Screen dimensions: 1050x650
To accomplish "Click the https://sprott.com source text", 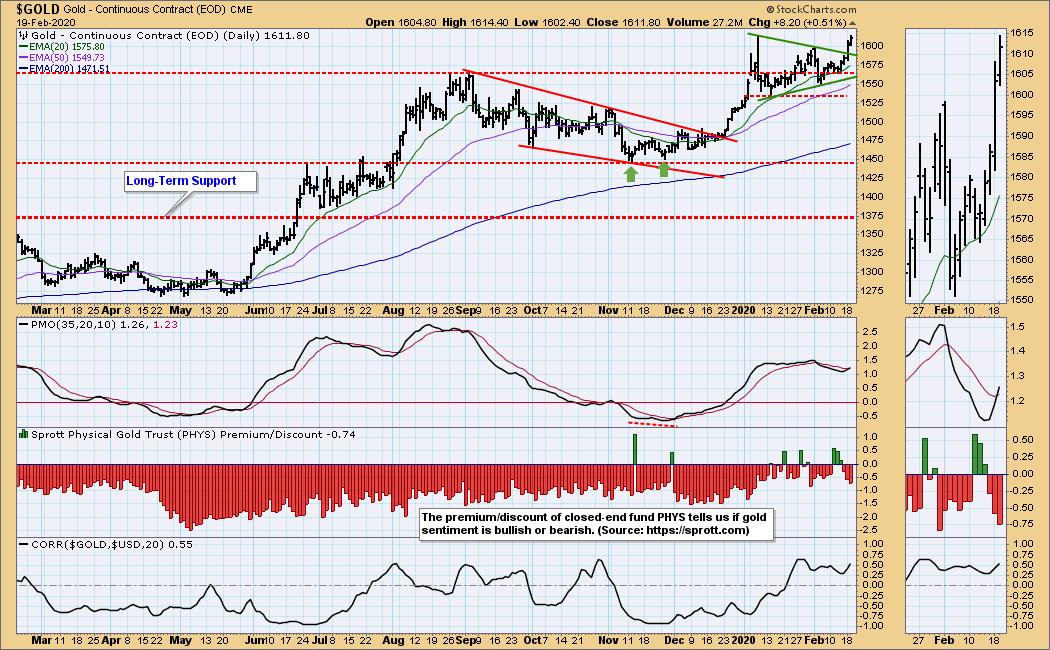I will tap(695, 530).
